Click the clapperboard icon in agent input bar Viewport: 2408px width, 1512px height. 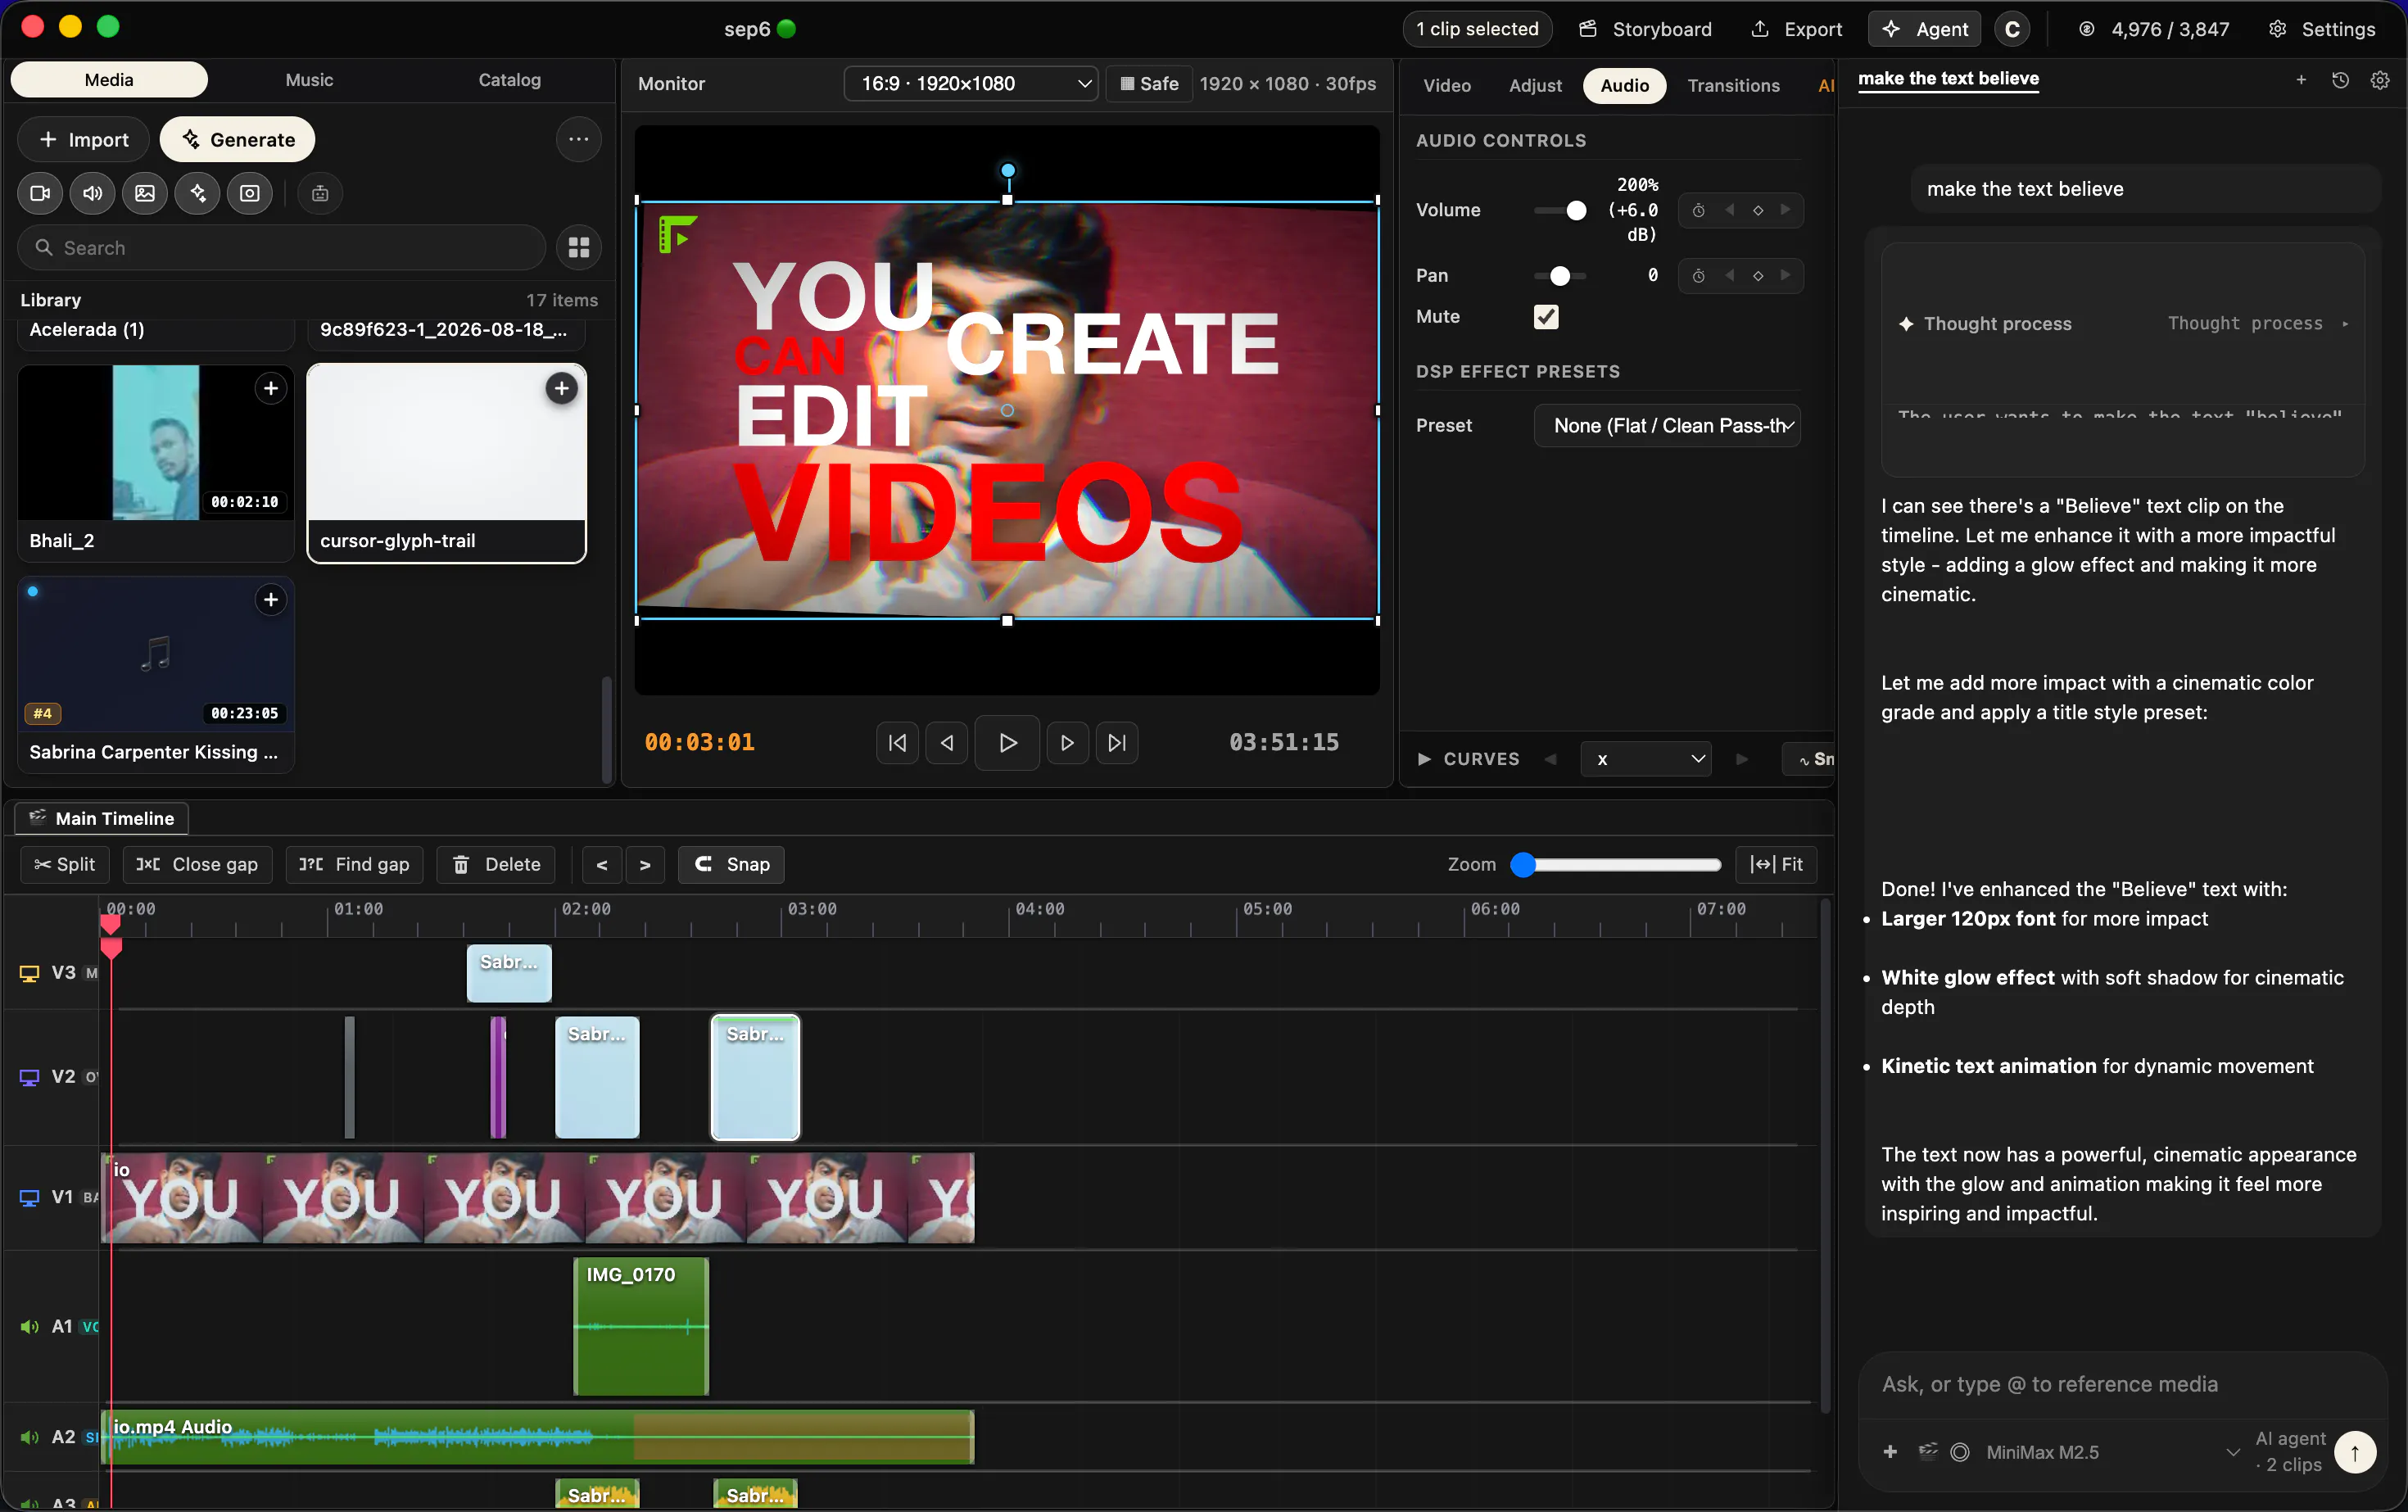[1928, 1451]
